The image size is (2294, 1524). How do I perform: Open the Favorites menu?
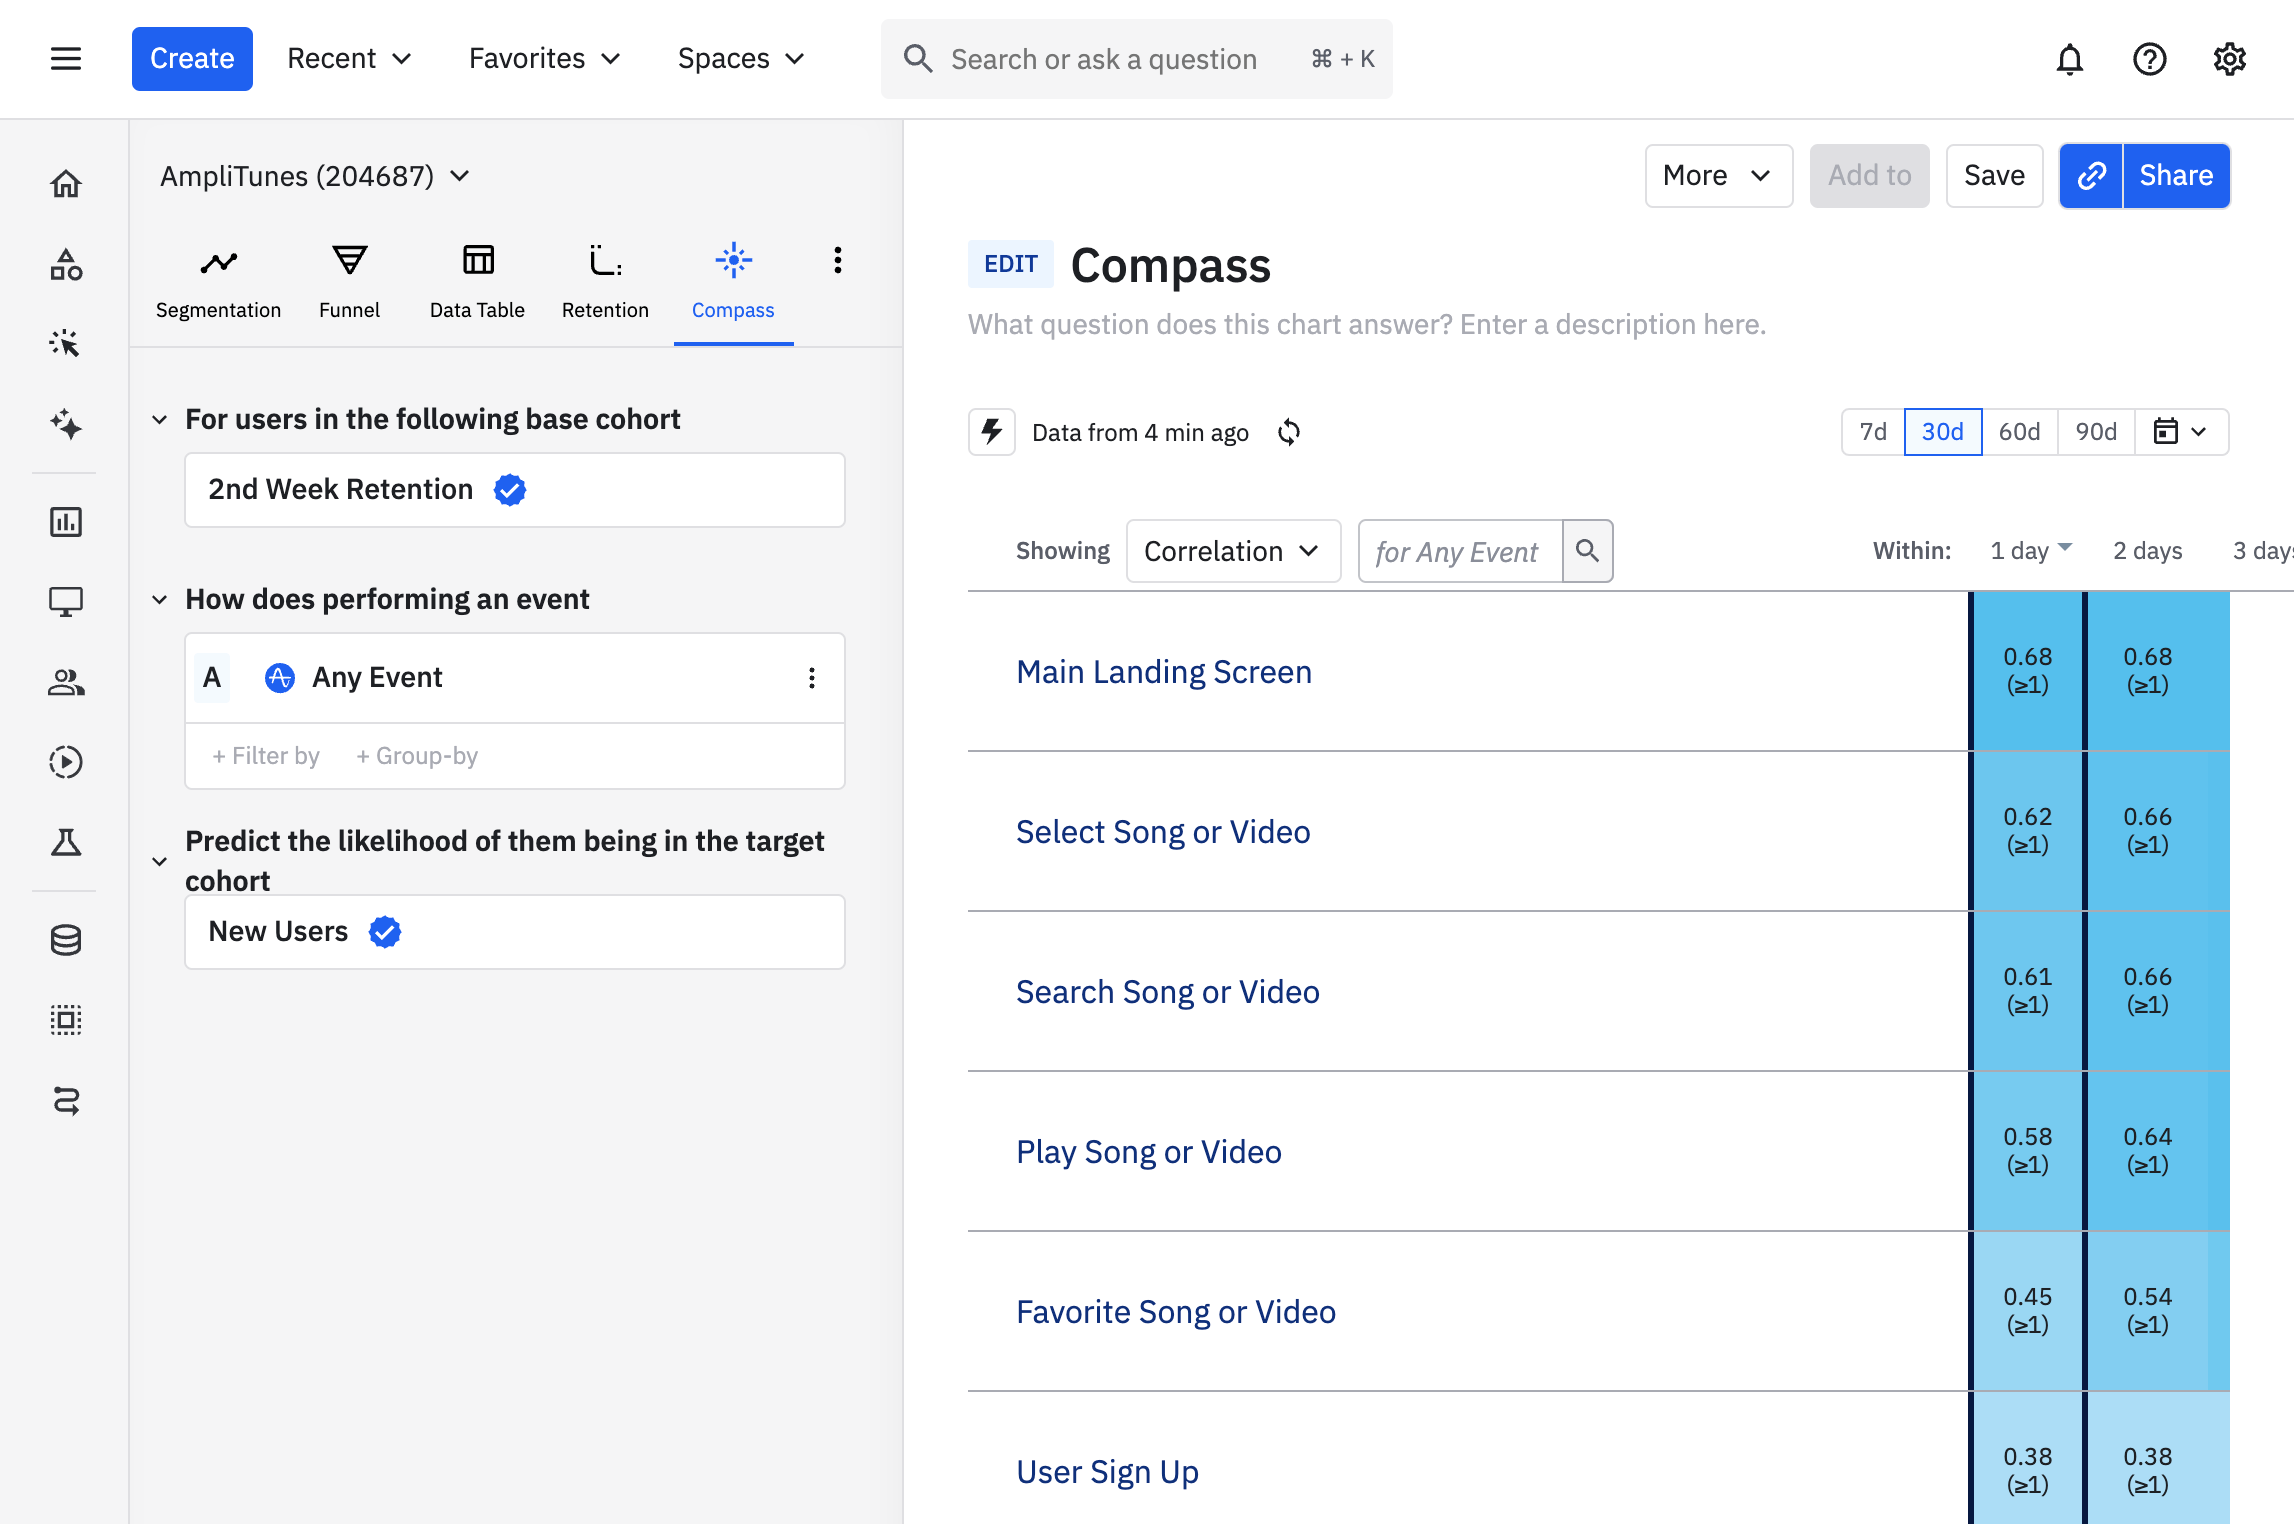click(x=544, y=59)
